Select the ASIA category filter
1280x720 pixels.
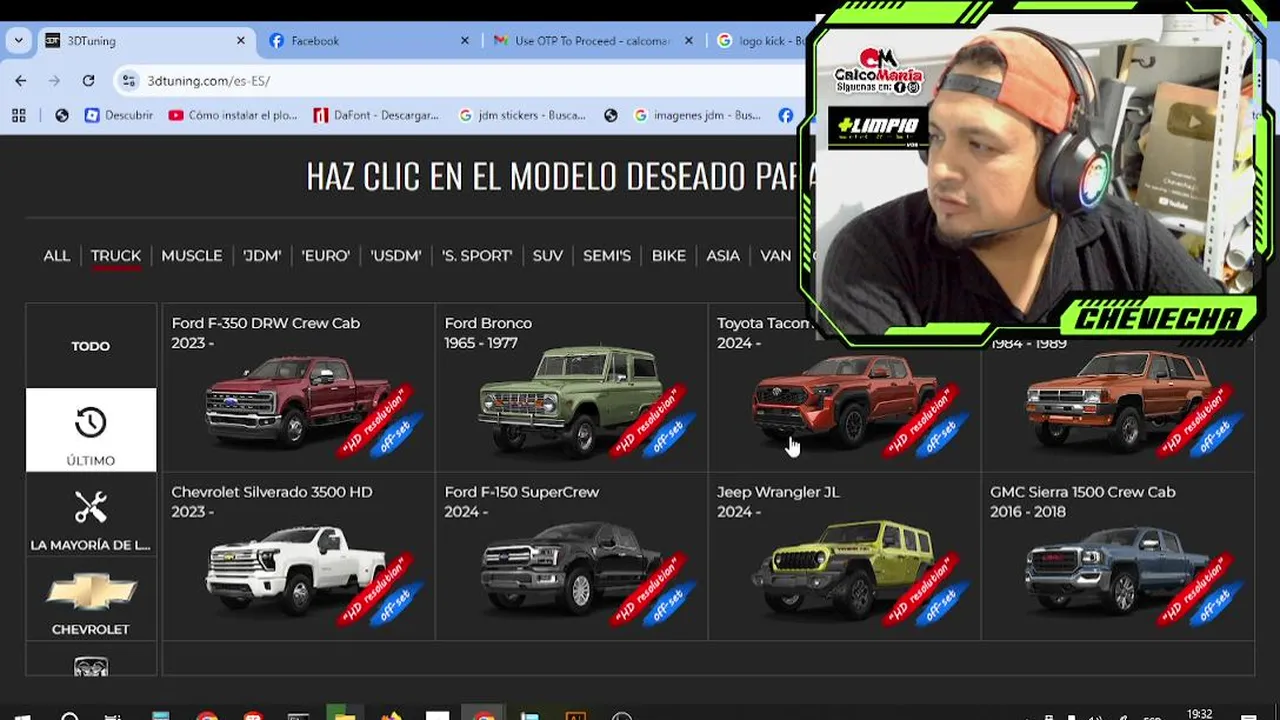[x=723, y=256]
